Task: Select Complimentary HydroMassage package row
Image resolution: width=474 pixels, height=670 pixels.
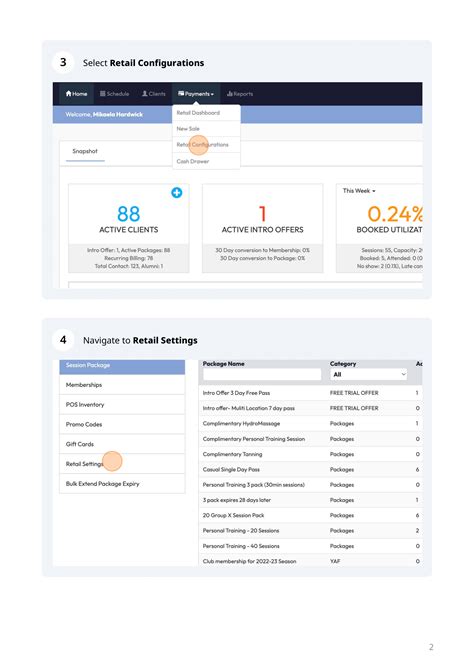Action: [311, 423]
